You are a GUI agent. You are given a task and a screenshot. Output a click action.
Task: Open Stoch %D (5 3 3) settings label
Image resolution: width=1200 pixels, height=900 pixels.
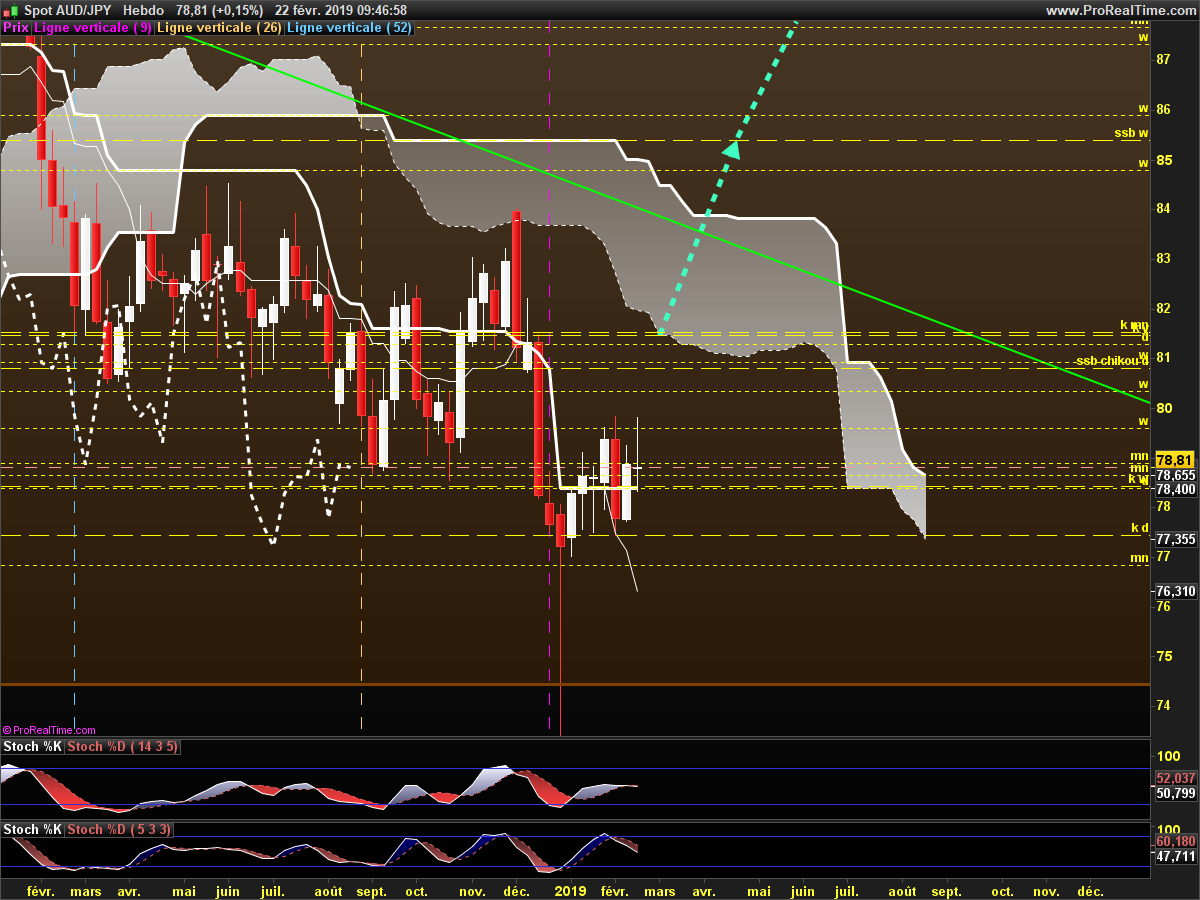[x=119, y=830]
